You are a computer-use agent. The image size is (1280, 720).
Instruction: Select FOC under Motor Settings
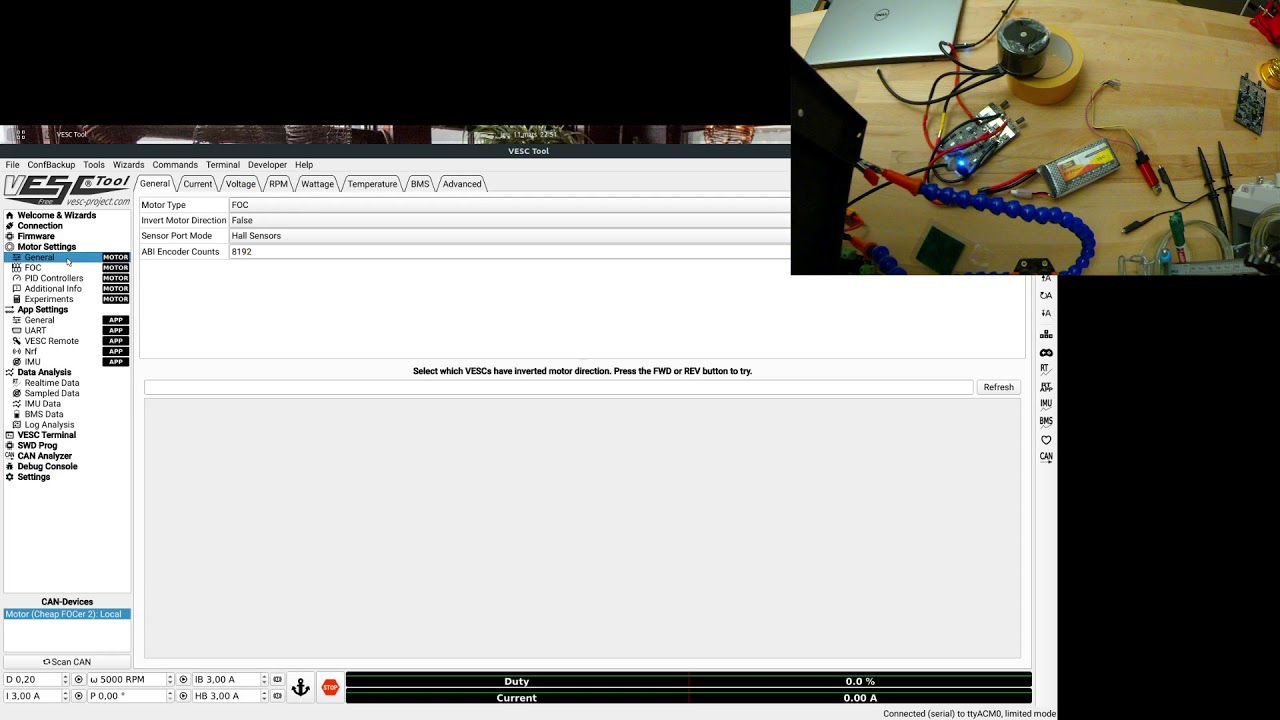pos(33,268)
